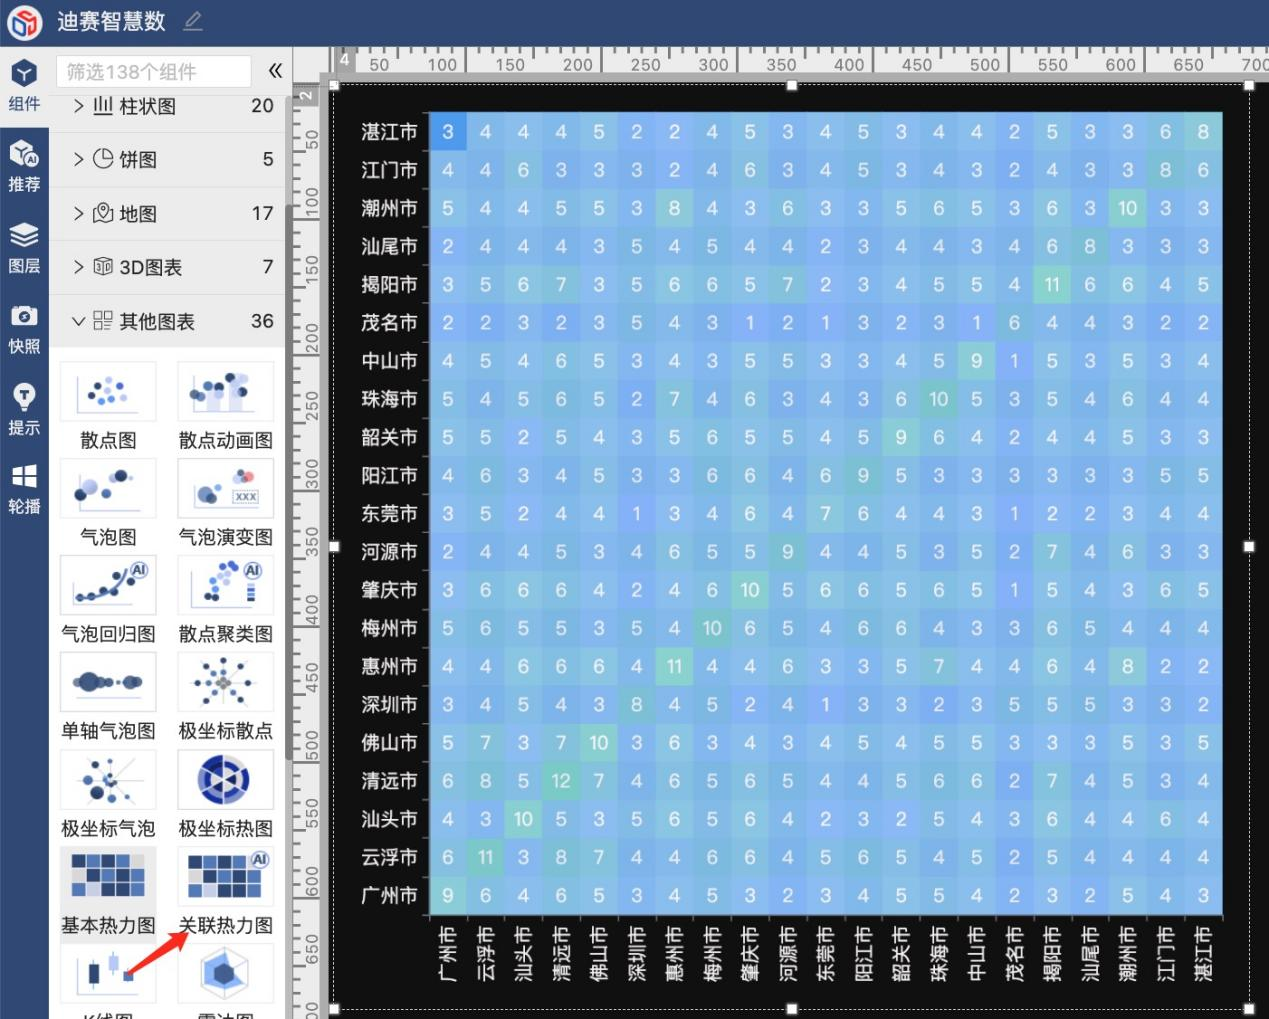Select the 极坐标气泡 chart thumbnail
This screenshot has width=1269, height=1019.
click(108, 779)
